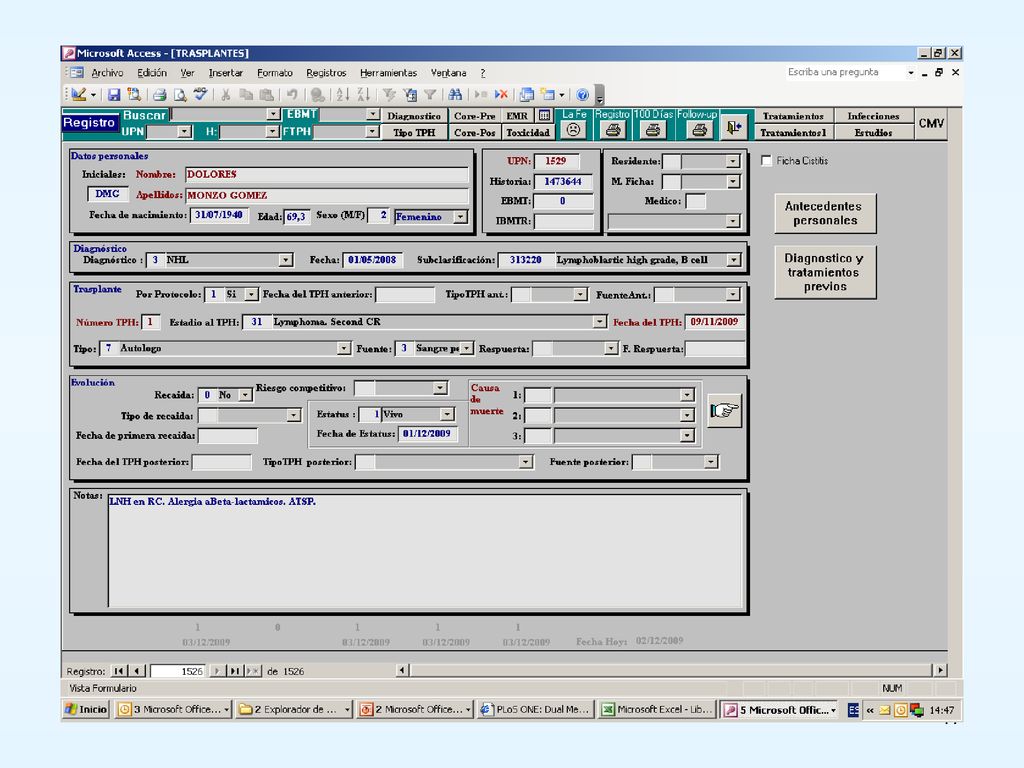1024x768 pixels.
Task: Click the Paste clipboard icon
Action: click(266, 95)
